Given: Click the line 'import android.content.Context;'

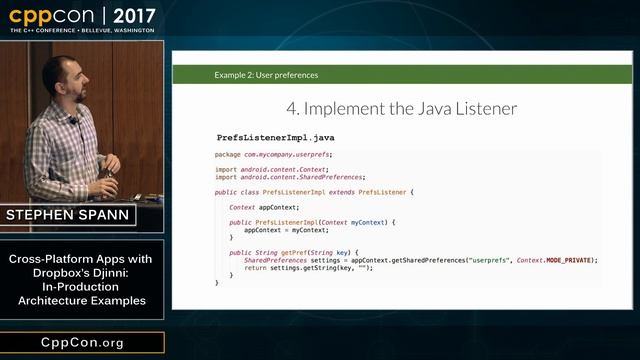Looking at the screenshot, I should click(272, 169).
